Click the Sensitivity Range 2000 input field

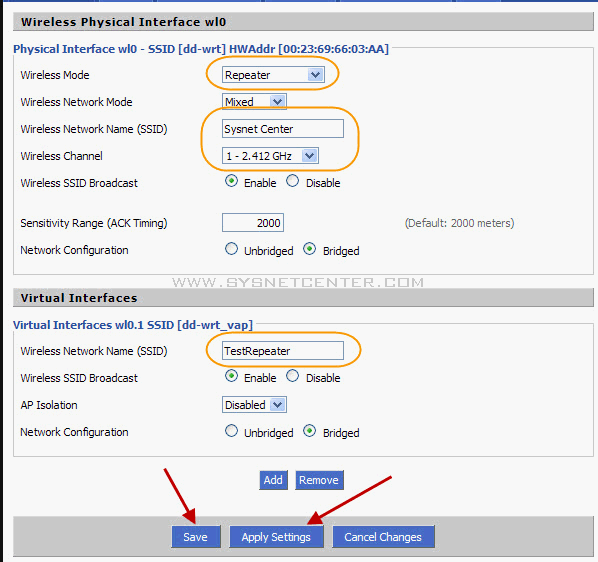coord(253,223)
